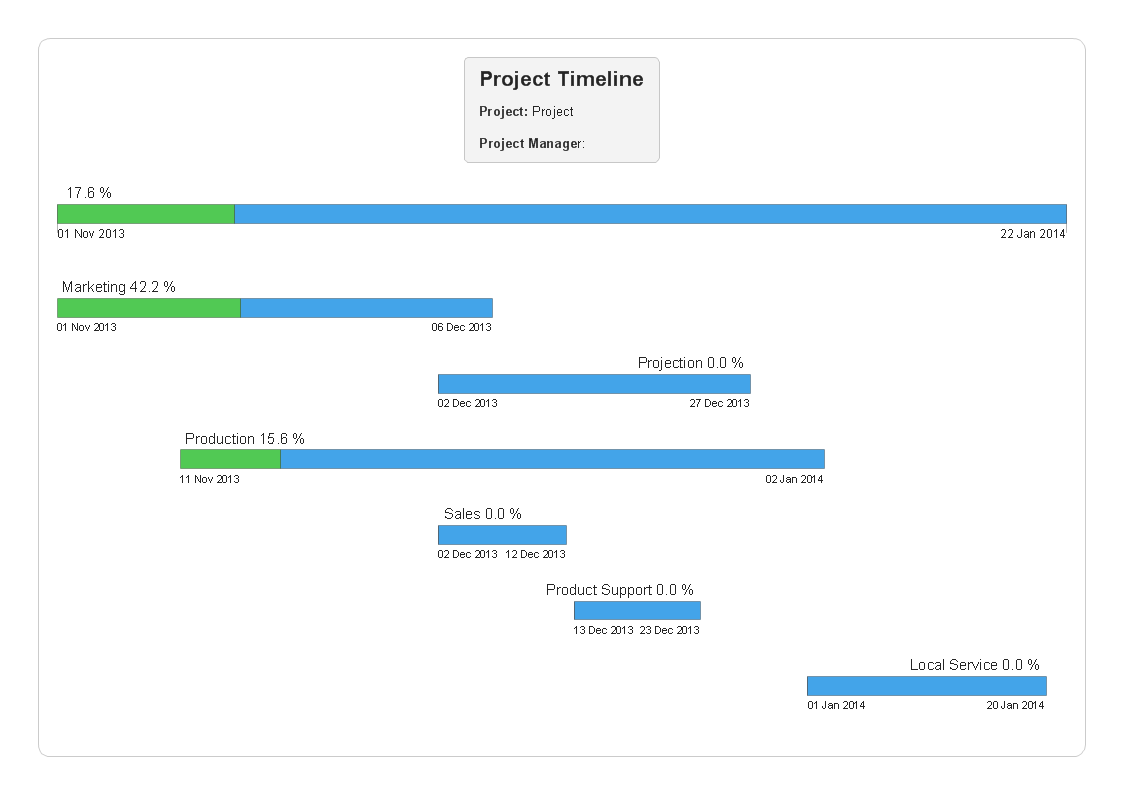Click the overall 17.6 % progress label
The height and width of the screenshot is (794, 1123).
pyautogui.click(x=89, y=193)
